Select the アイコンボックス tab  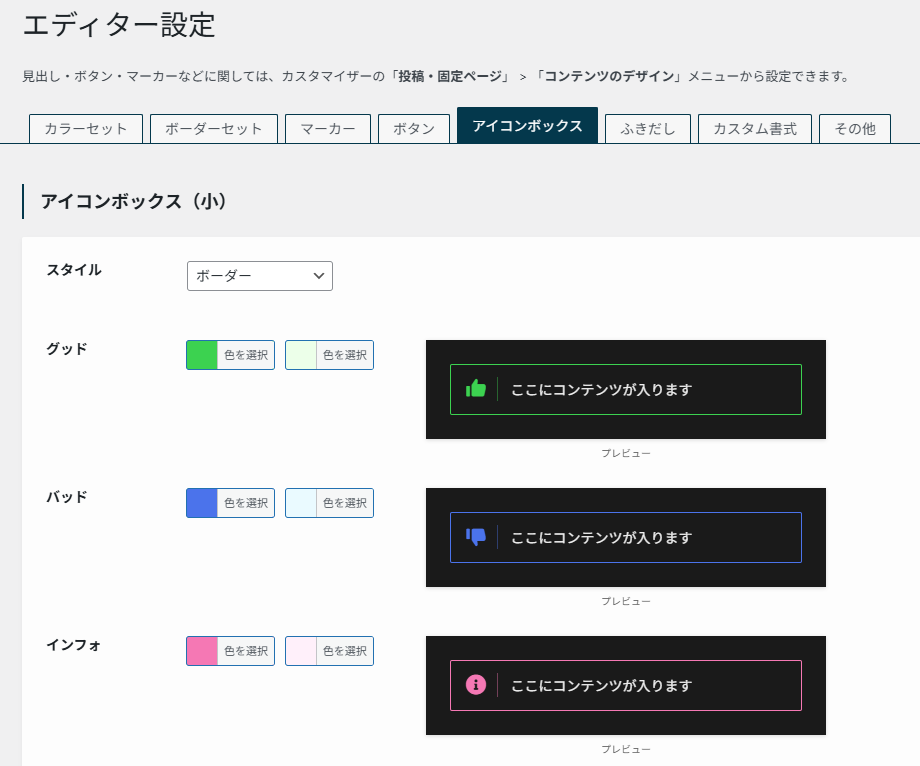click(527, 126)
